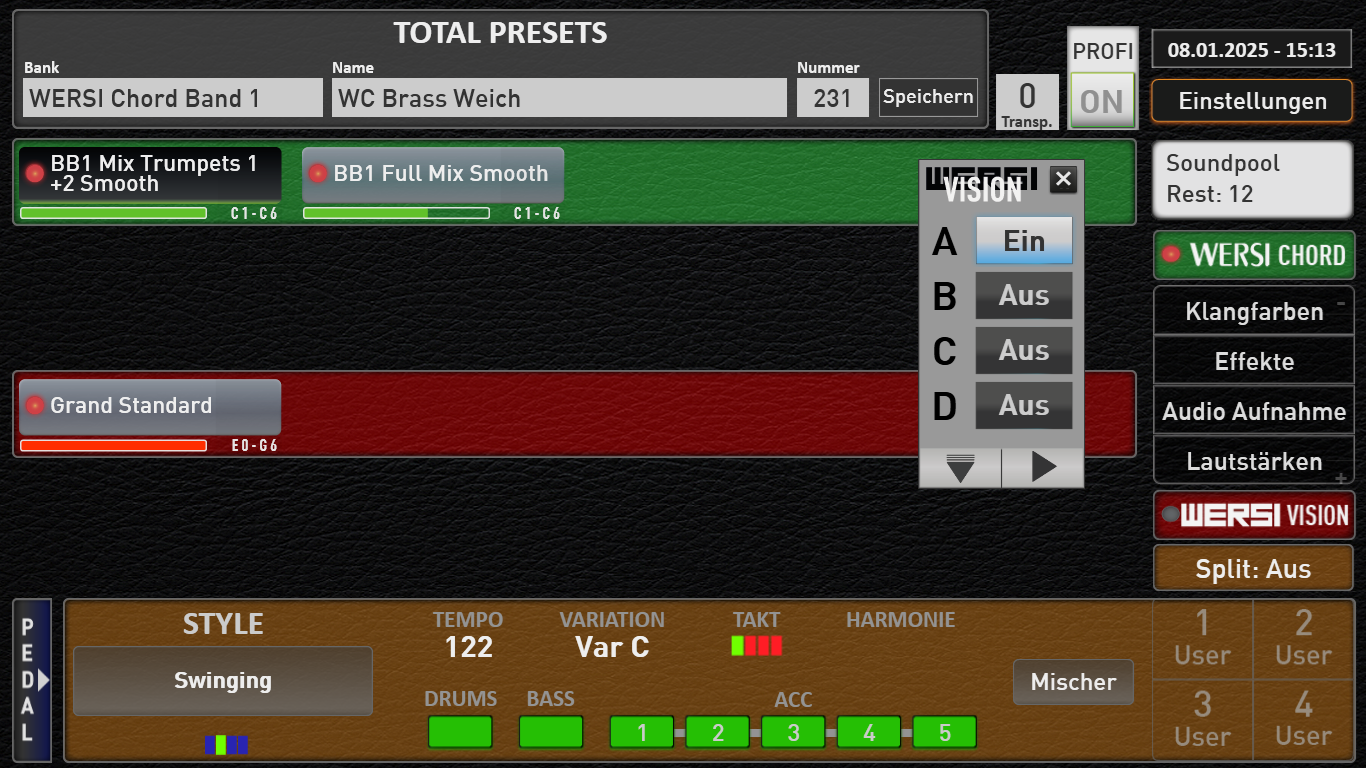This screenshot has width=1366, height=768.
Task: Toggle the BASS track button
Action: pos(550,732)
